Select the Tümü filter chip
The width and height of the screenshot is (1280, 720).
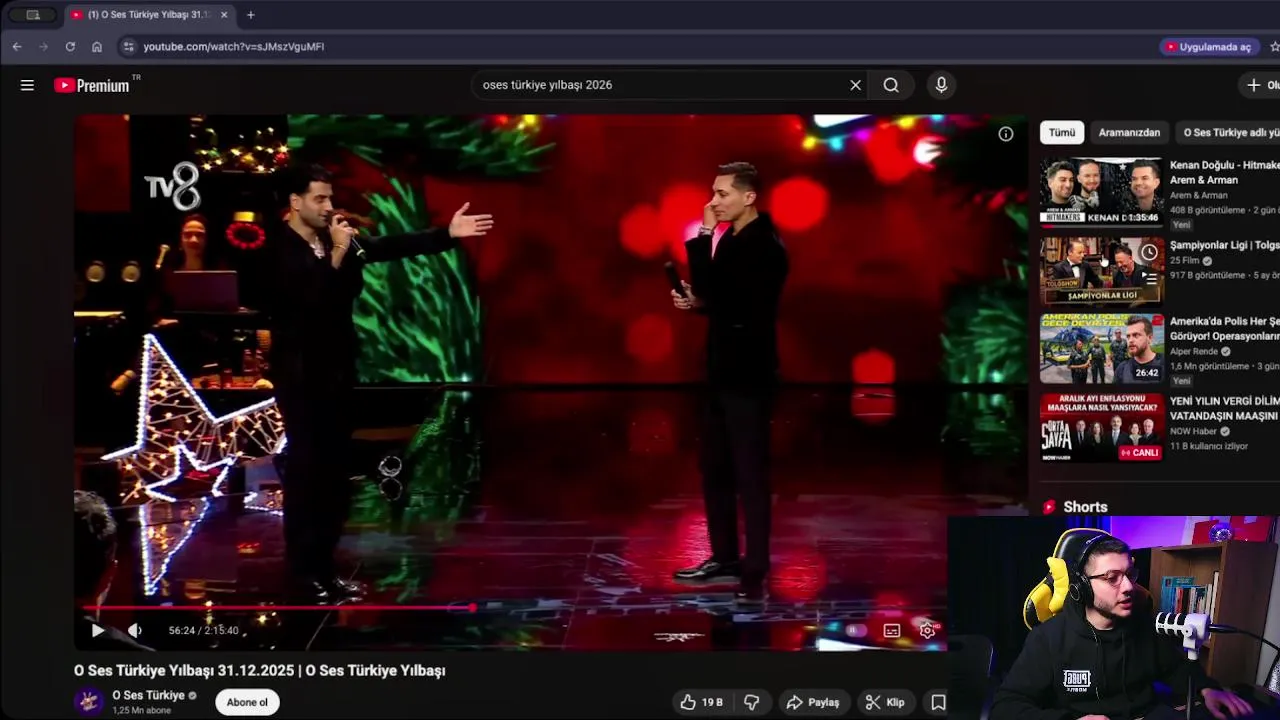coord(1062,132)
